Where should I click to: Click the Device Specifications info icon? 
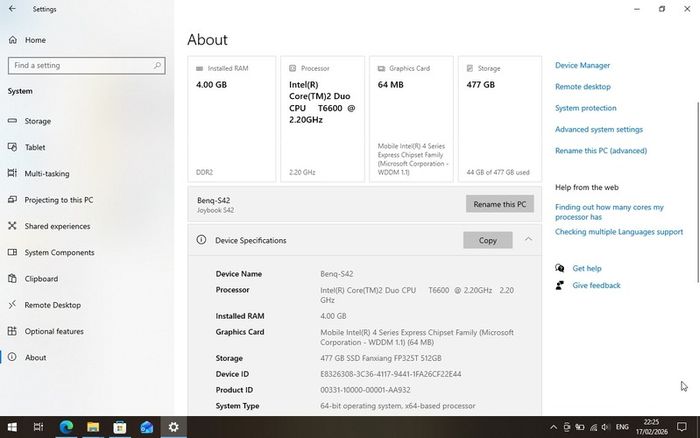201,240
